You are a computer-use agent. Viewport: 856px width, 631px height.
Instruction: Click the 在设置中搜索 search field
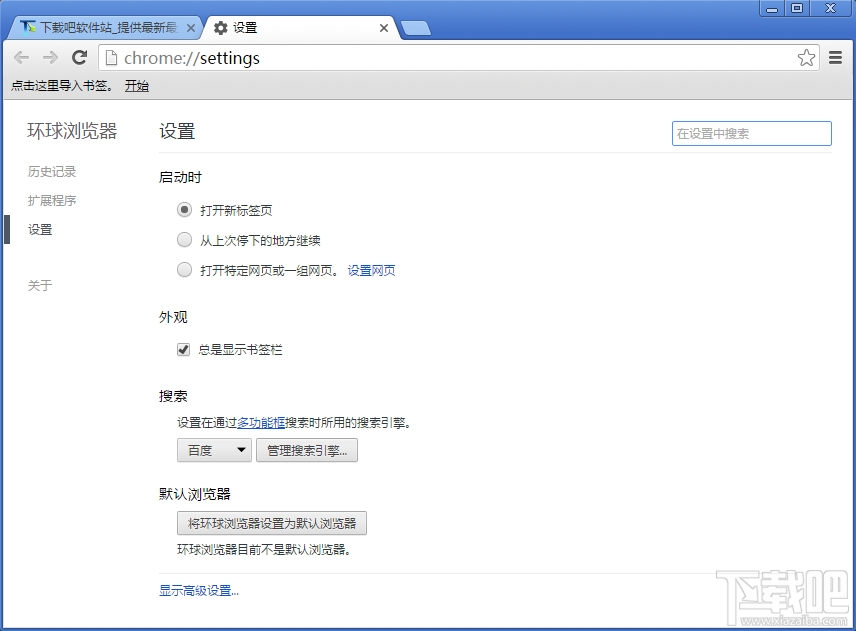pos(751,133)
